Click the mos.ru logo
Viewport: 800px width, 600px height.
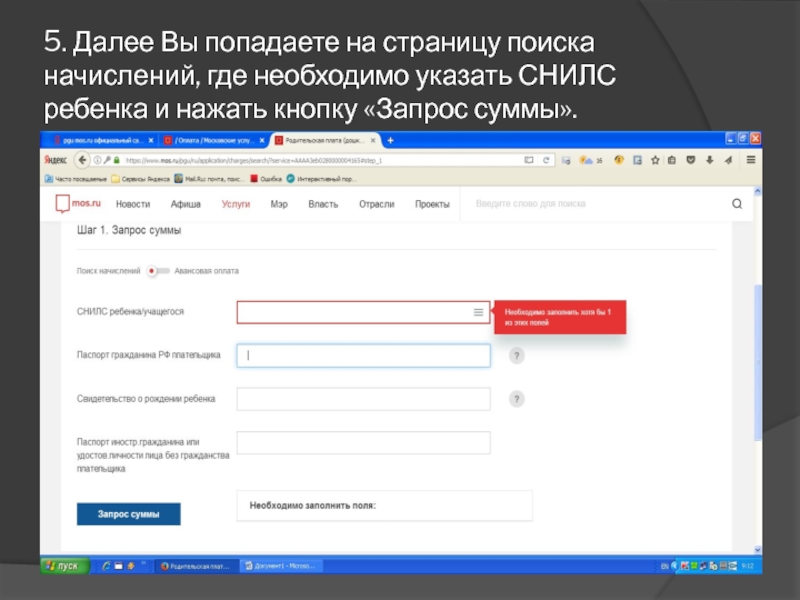[x=78, y=204]
